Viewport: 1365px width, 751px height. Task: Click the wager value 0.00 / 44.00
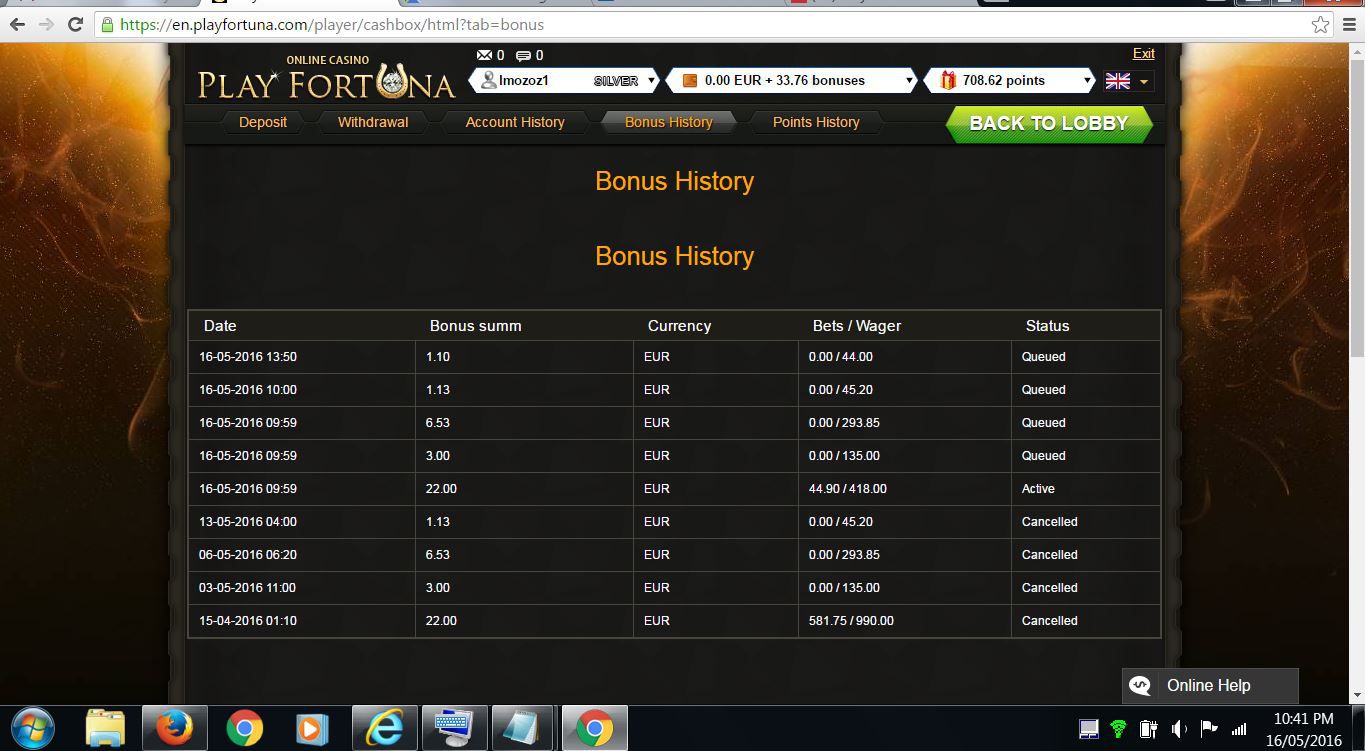pyautogui.click(x=841, y=357)
